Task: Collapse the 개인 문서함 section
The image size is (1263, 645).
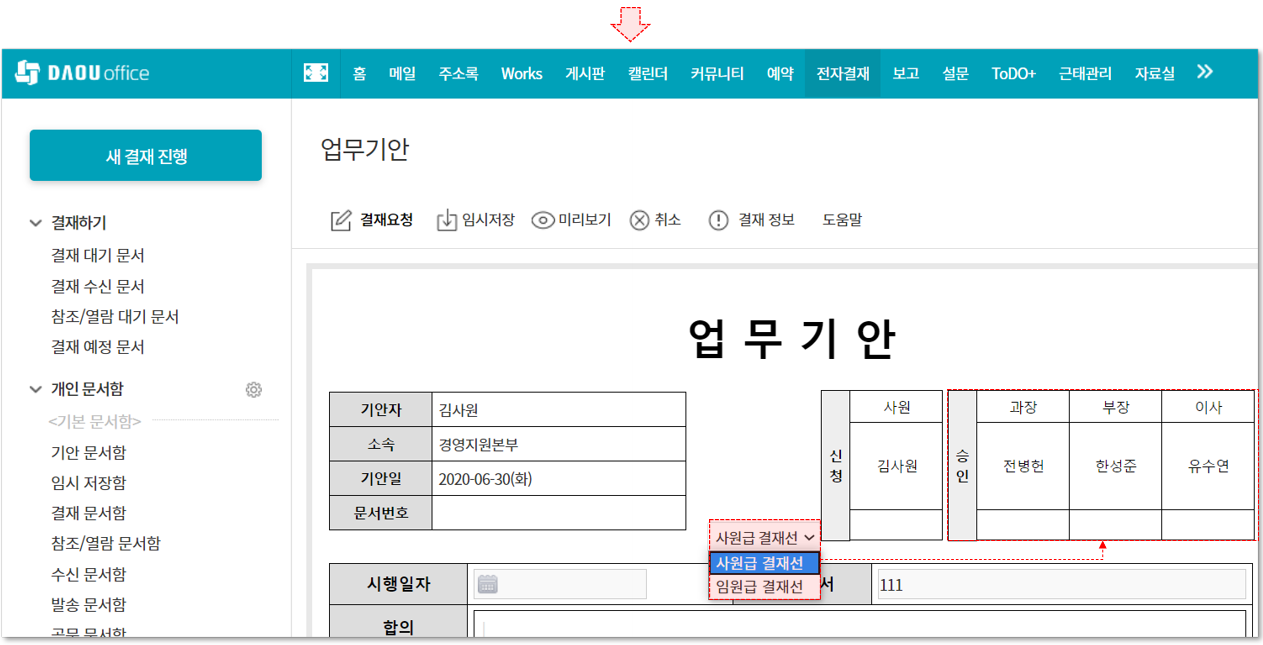Action: [x=37, y=390]
